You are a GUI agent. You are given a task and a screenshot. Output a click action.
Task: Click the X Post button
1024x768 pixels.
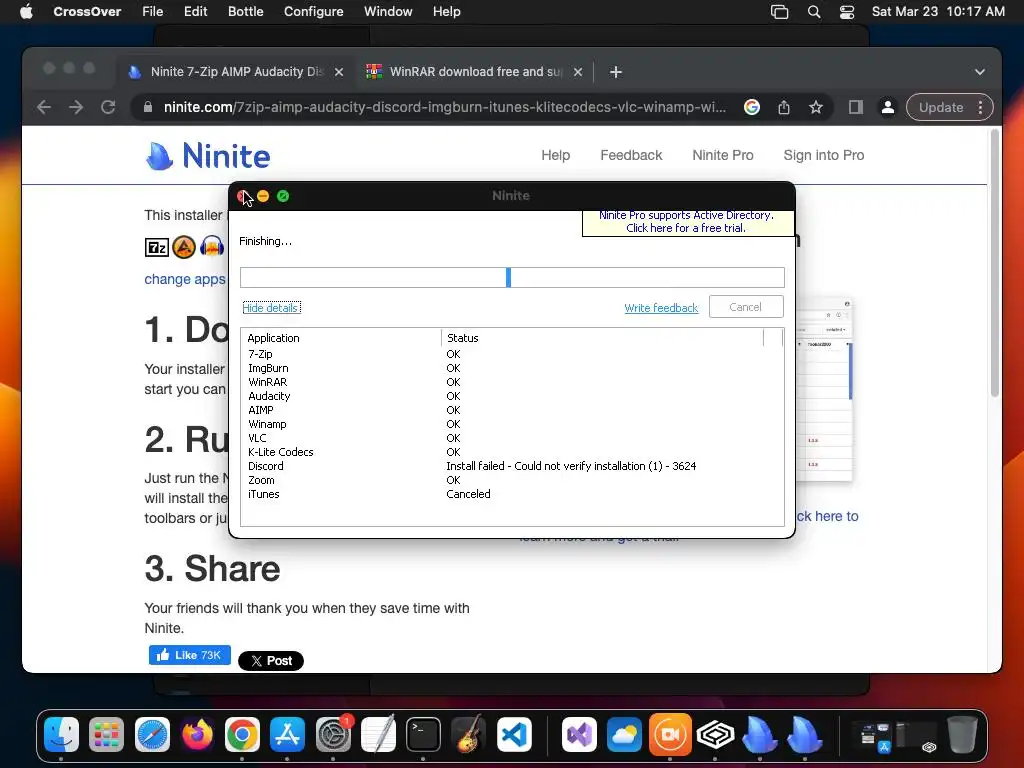click(271, 661)
